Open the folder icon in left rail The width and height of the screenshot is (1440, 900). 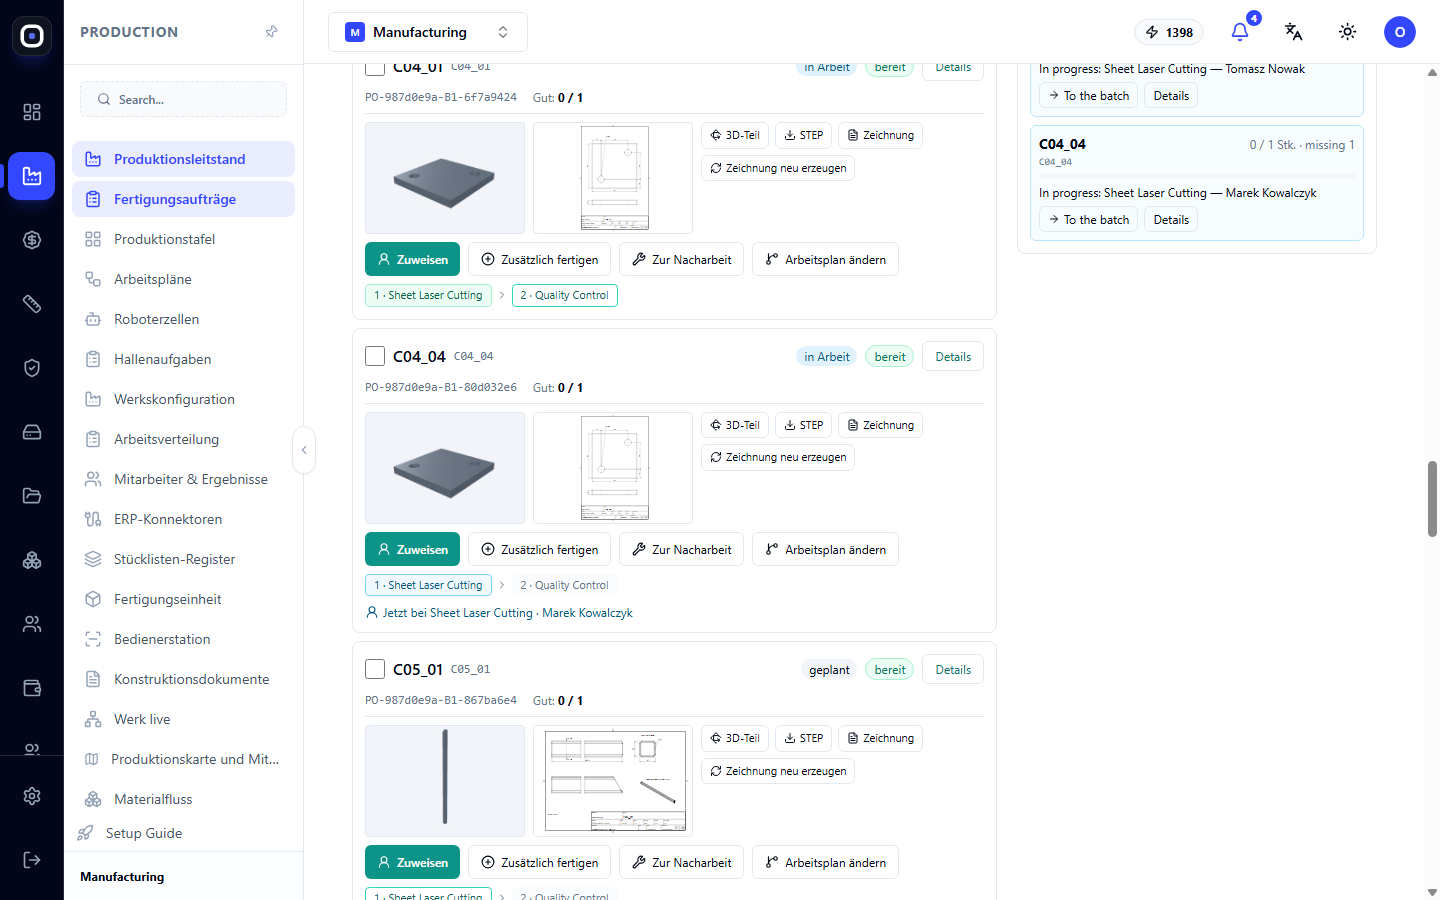coord(32,496)
